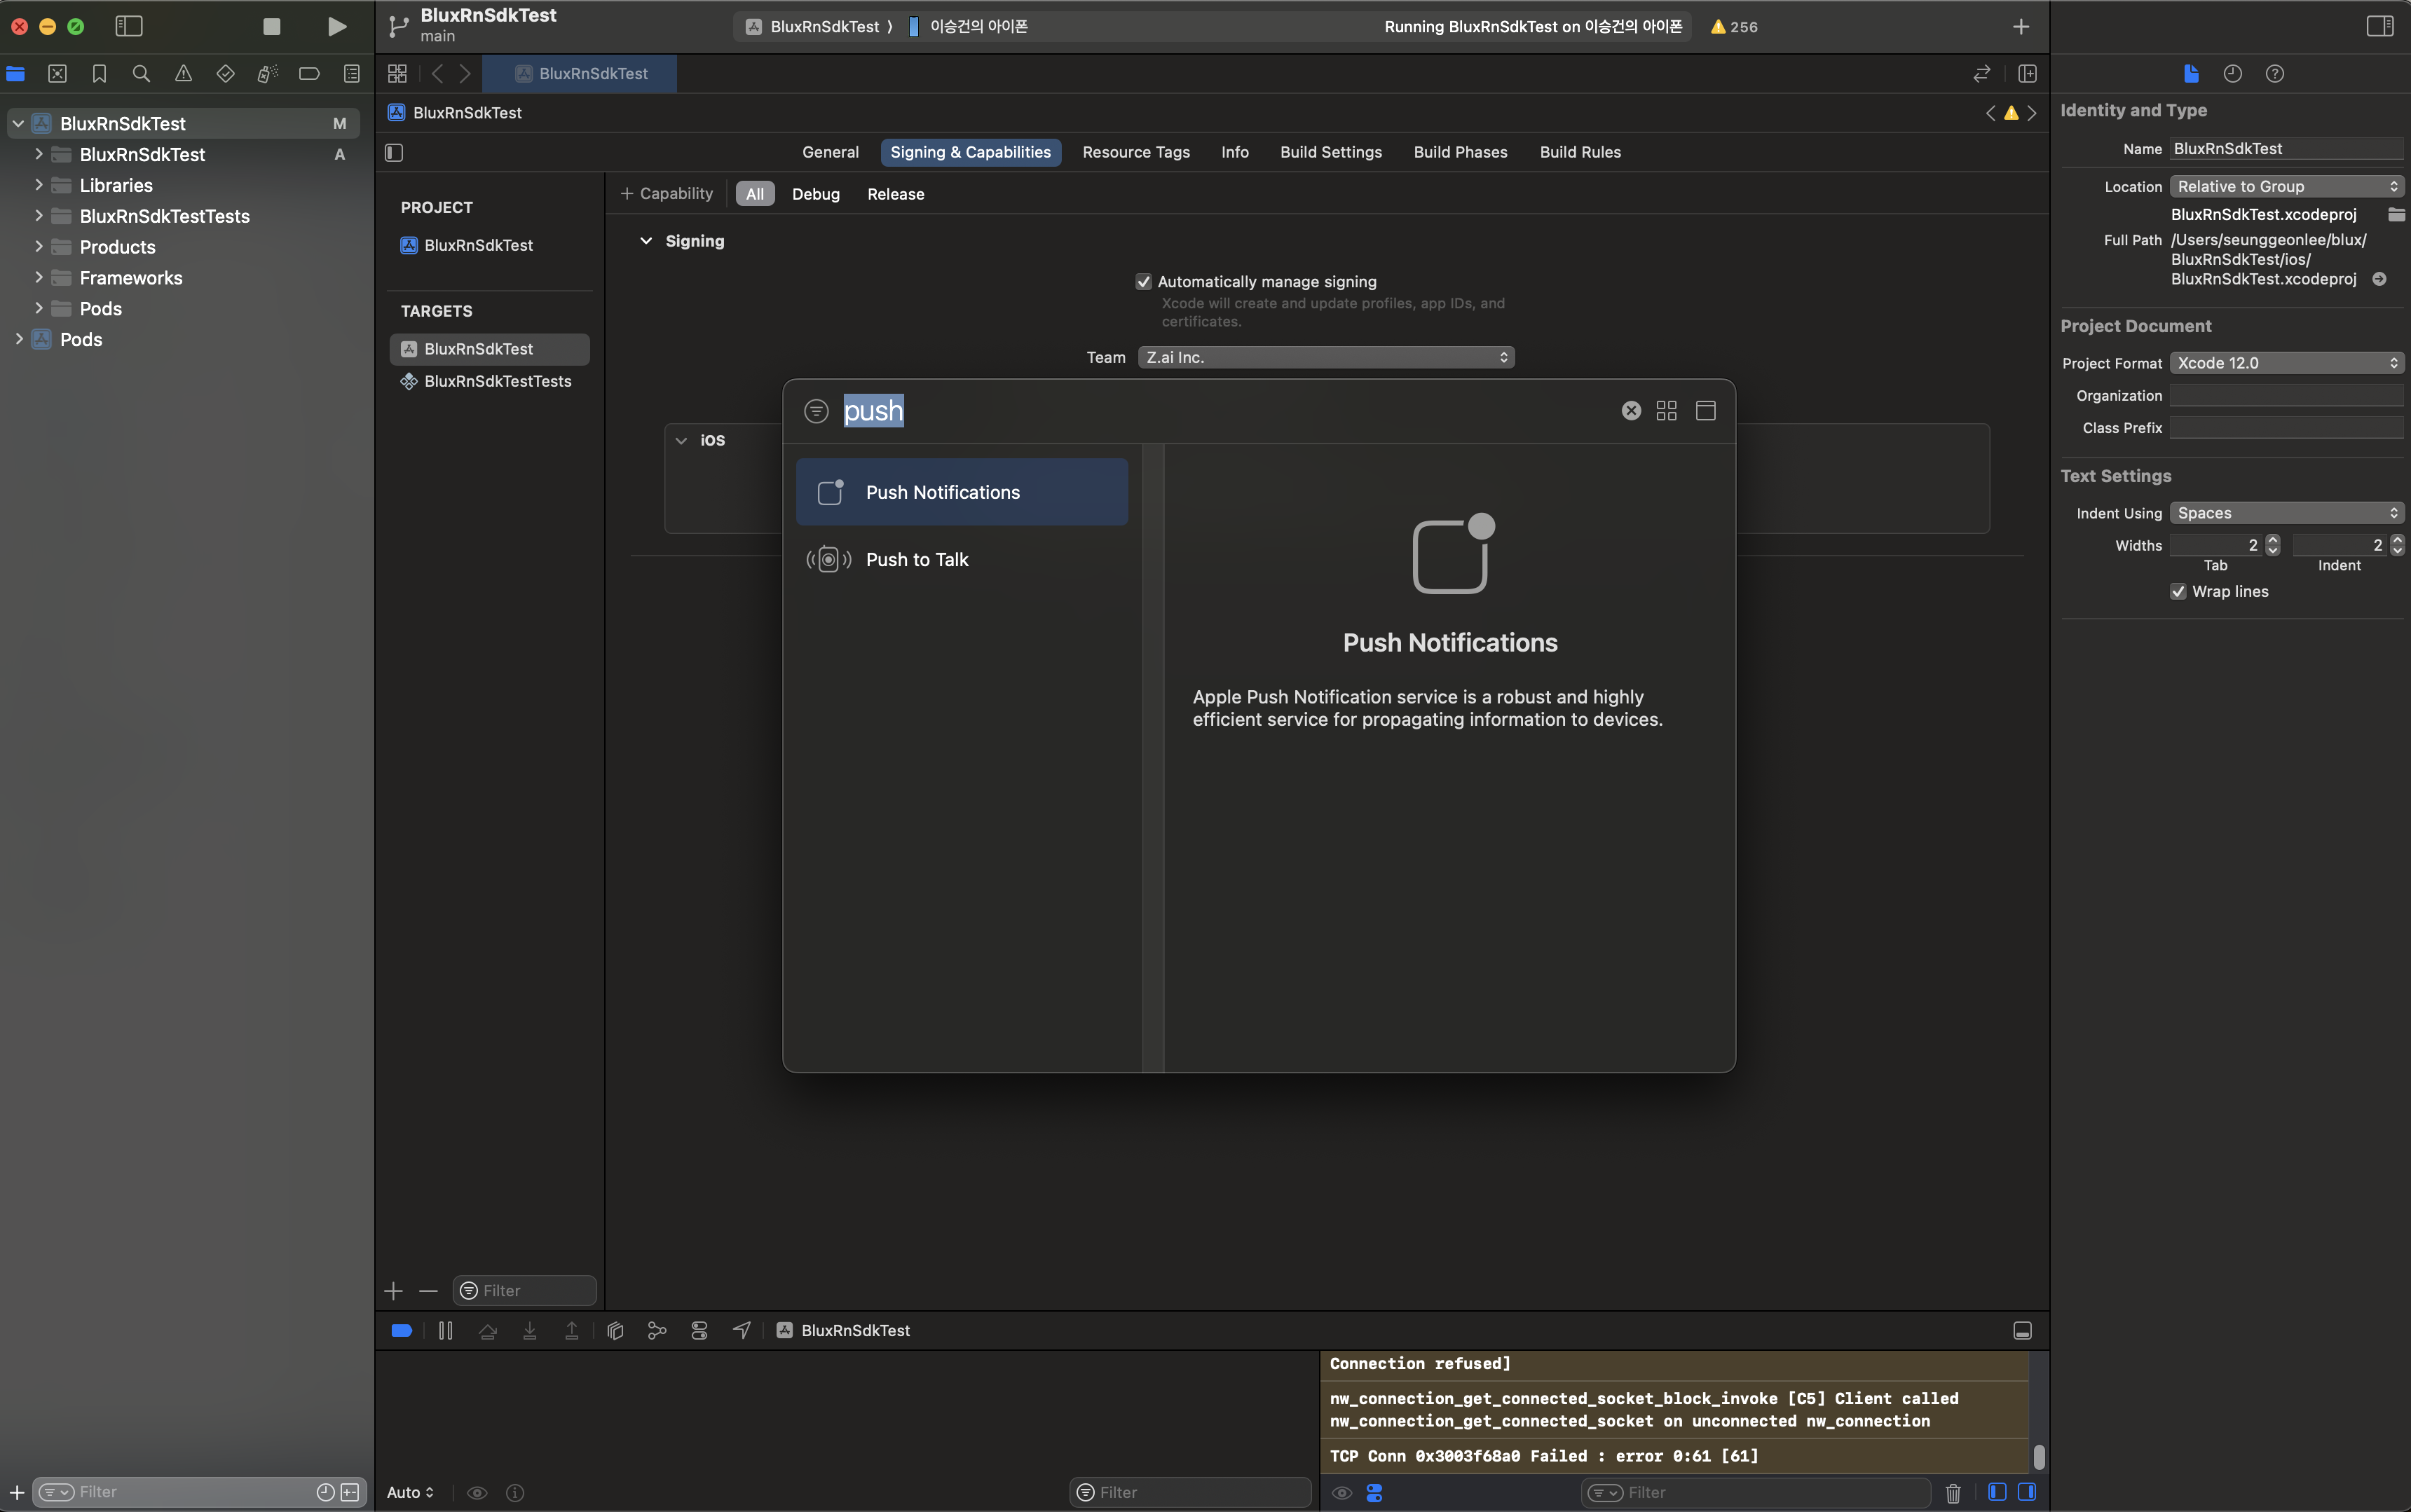Open the Debug navigator icon

coord(267,74)
